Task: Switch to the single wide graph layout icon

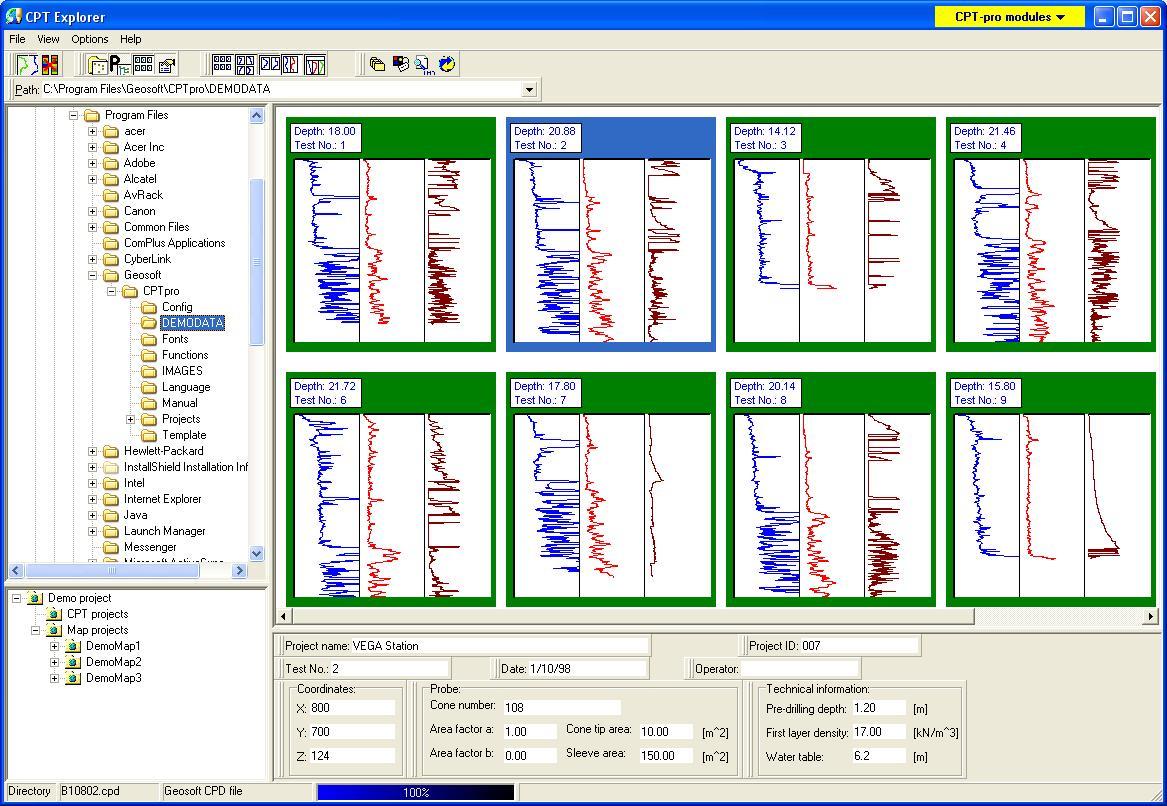Action: pyautogui.click(x=316, y=65)
